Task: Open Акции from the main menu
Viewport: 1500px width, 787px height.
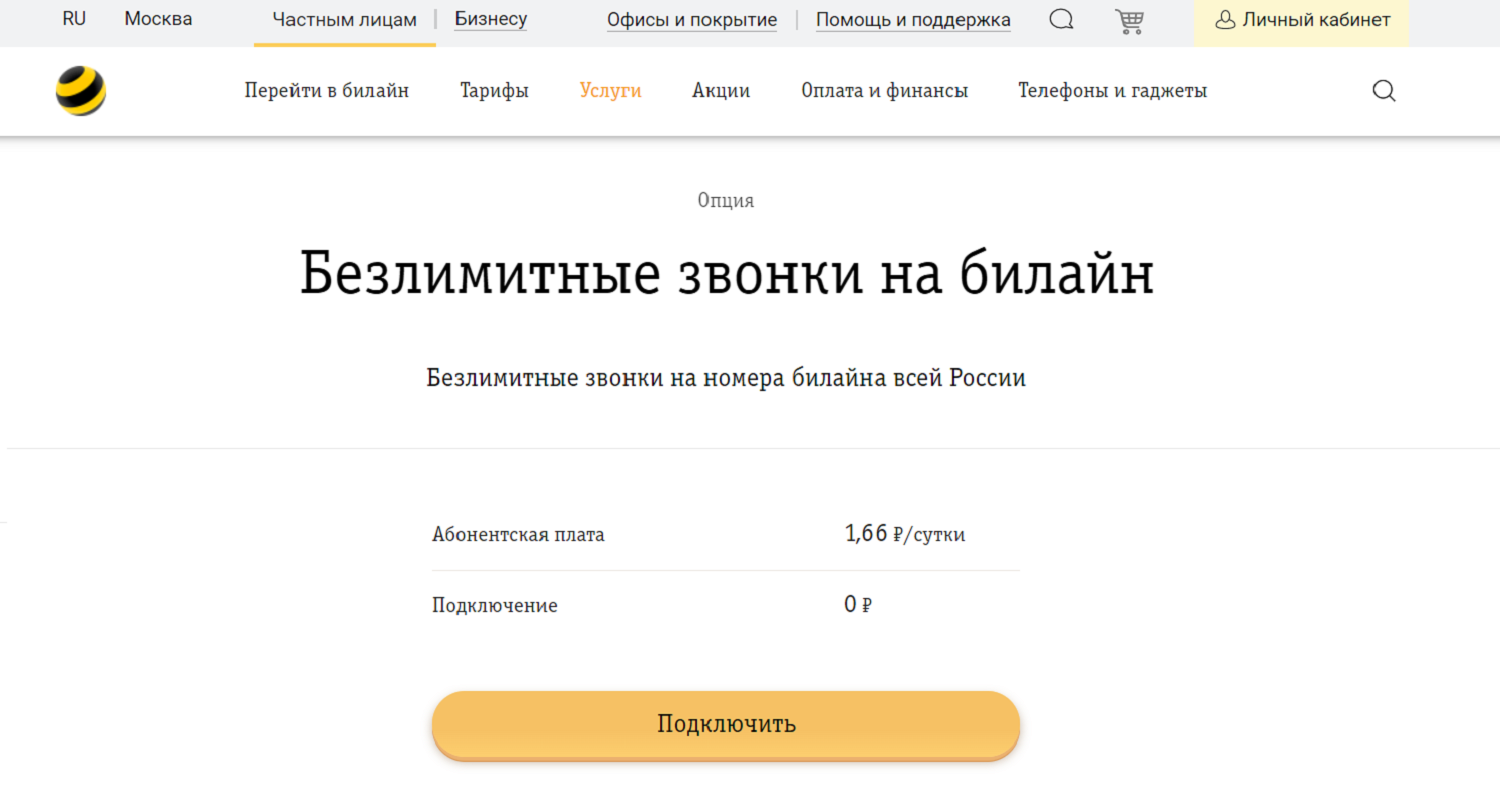Action: [720, 90]
